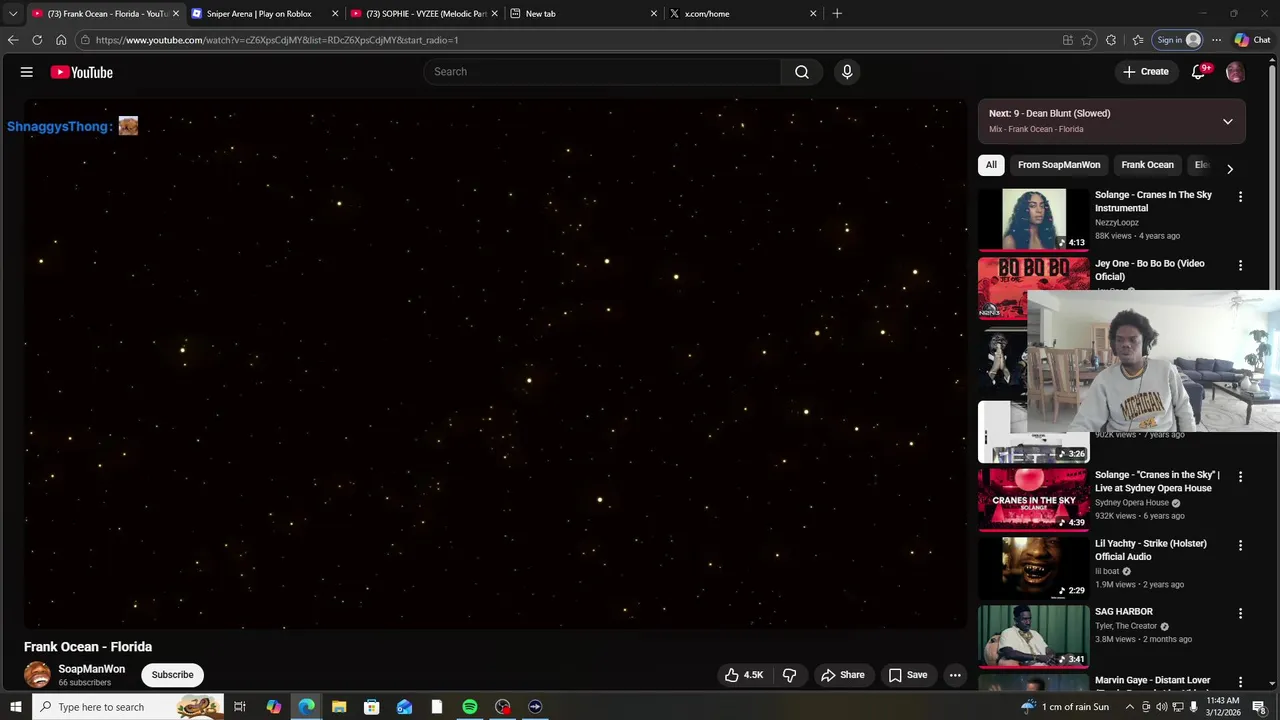Open options for SAG HARBOR video
The width and height of the screenshot is (1280, 720).
tap(1240, 613)
